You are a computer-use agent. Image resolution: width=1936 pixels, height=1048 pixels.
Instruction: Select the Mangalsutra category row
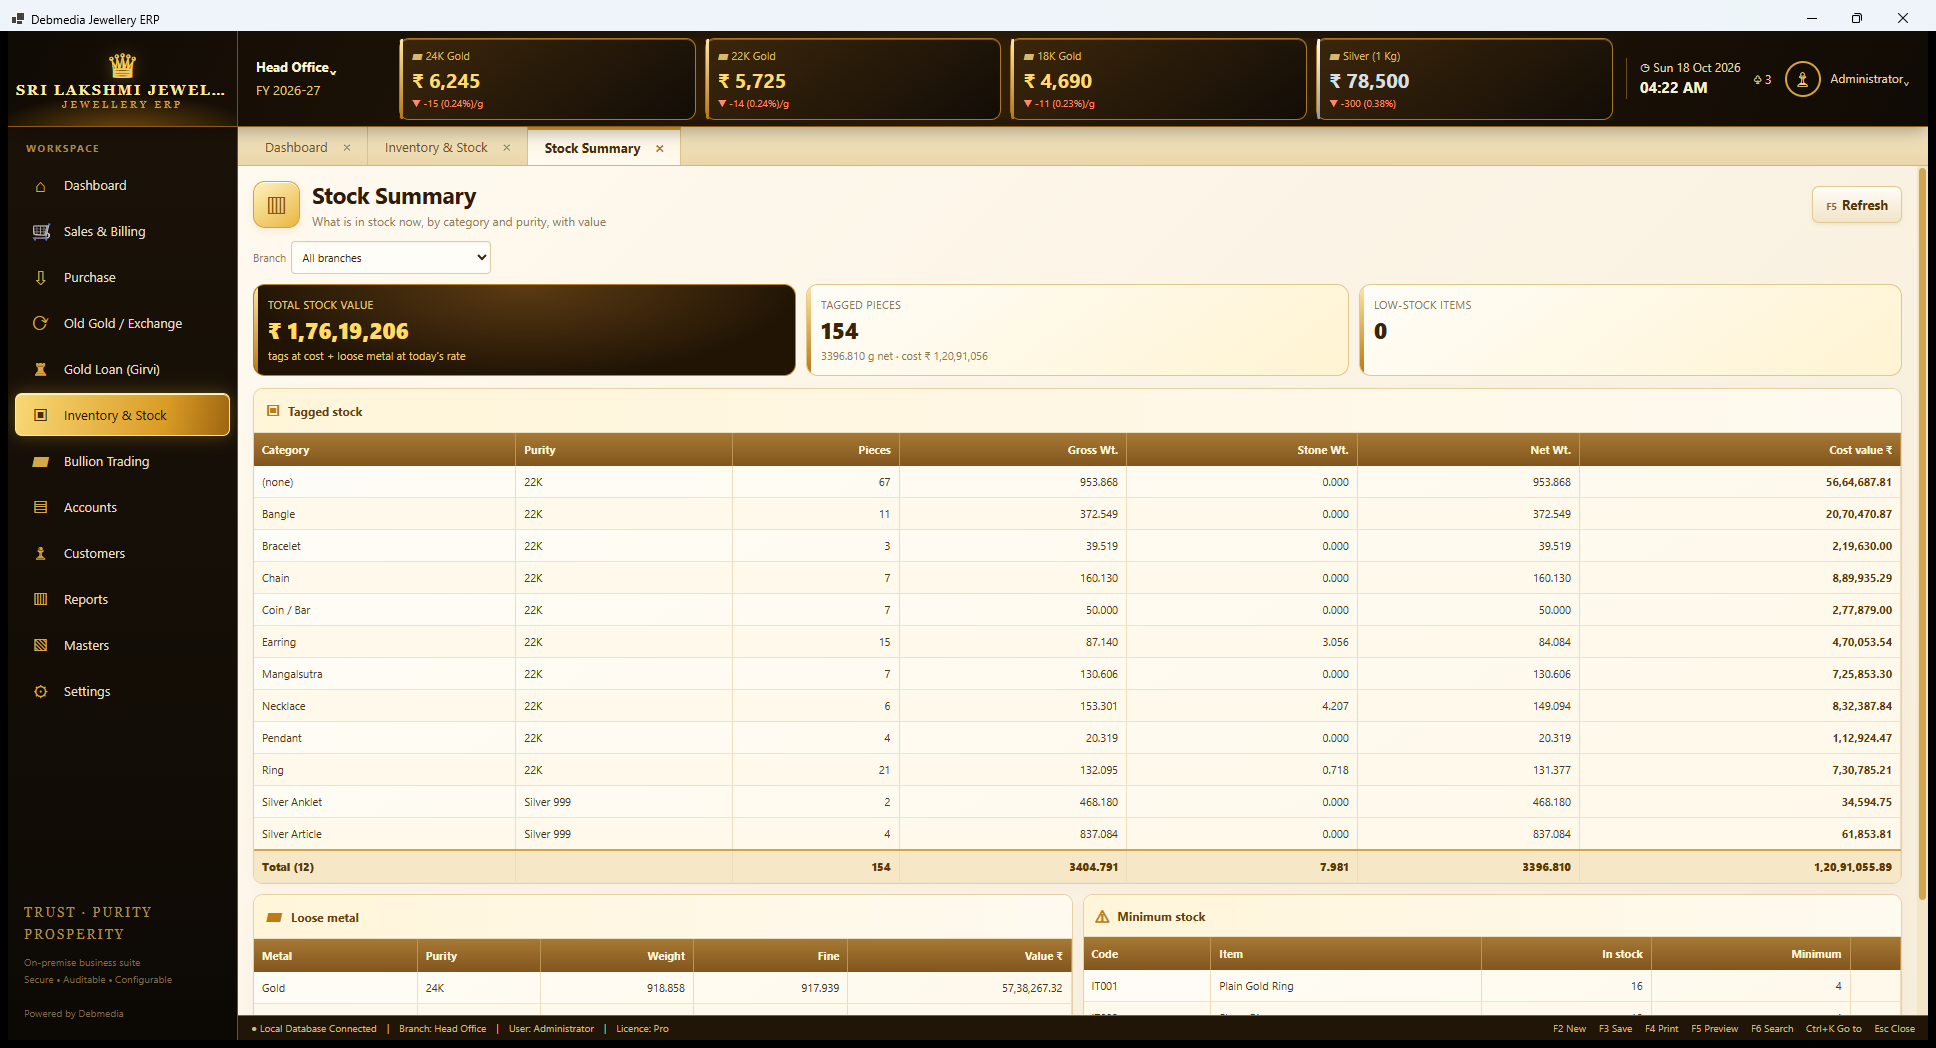1077,674
